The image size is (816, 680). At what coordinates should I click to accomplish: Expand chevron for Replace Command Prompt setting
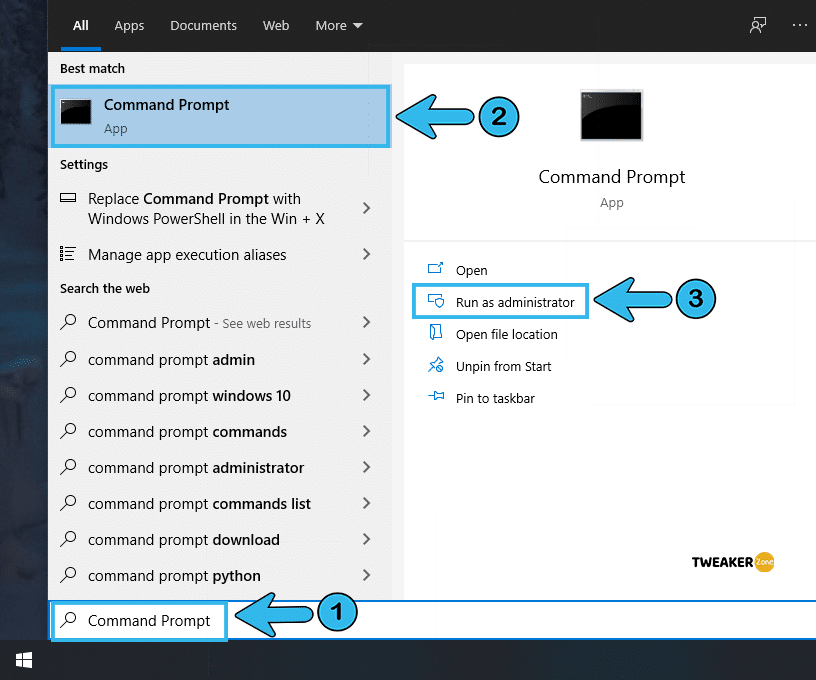tap(366, 208)
